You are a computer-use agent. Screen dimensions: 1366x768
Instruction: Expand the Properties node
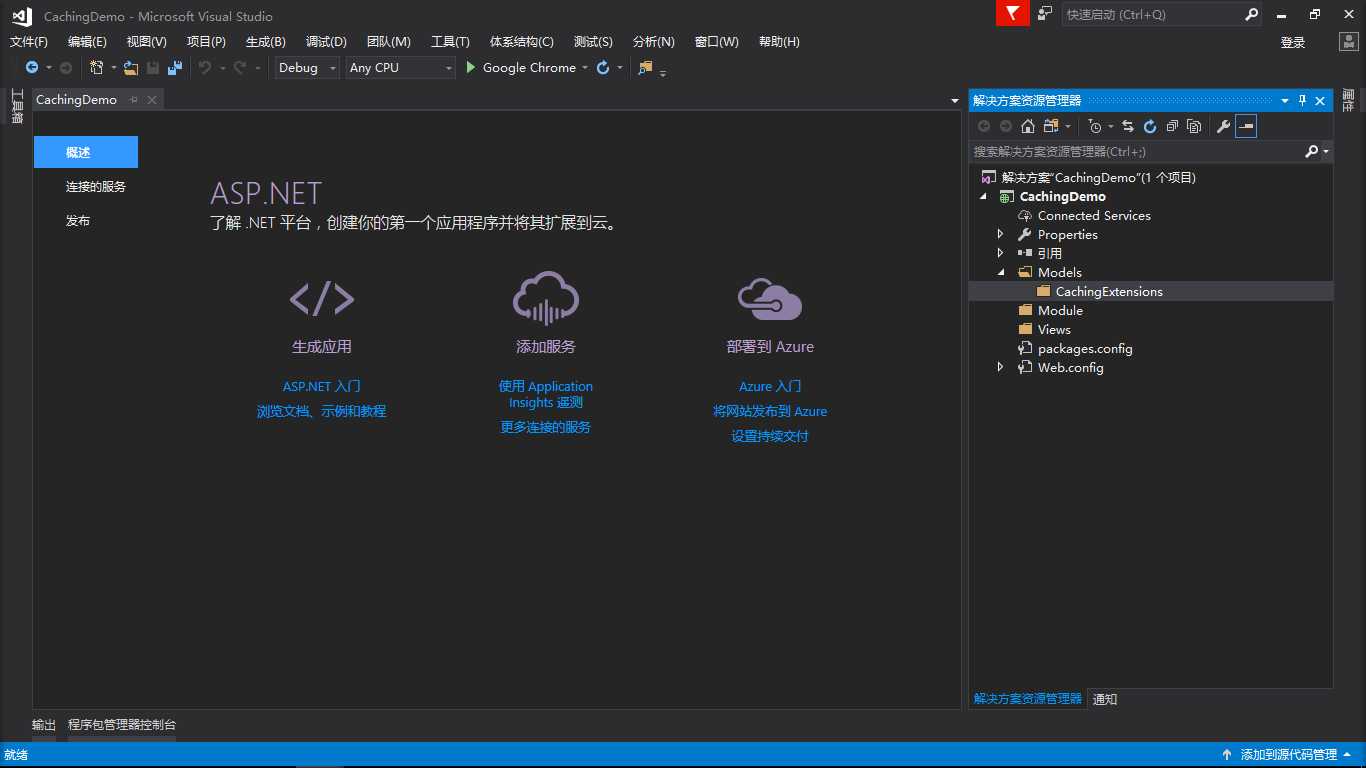click(x=1000, y=234)
